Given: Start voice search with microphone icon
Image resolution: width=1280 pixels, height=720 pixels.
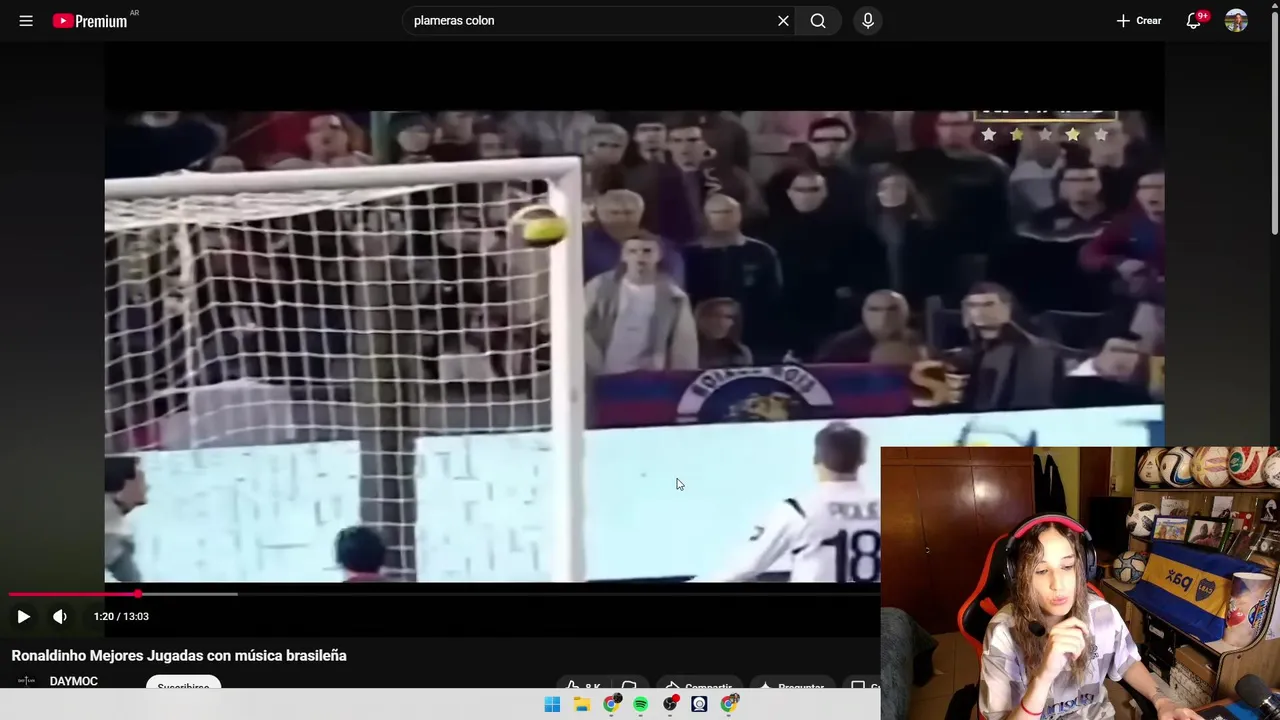Looking at the screenshot, I should point(868,20).
